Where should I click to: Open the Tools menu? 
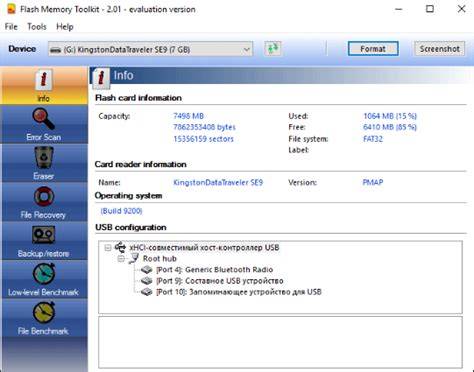[x=37, y=27]
